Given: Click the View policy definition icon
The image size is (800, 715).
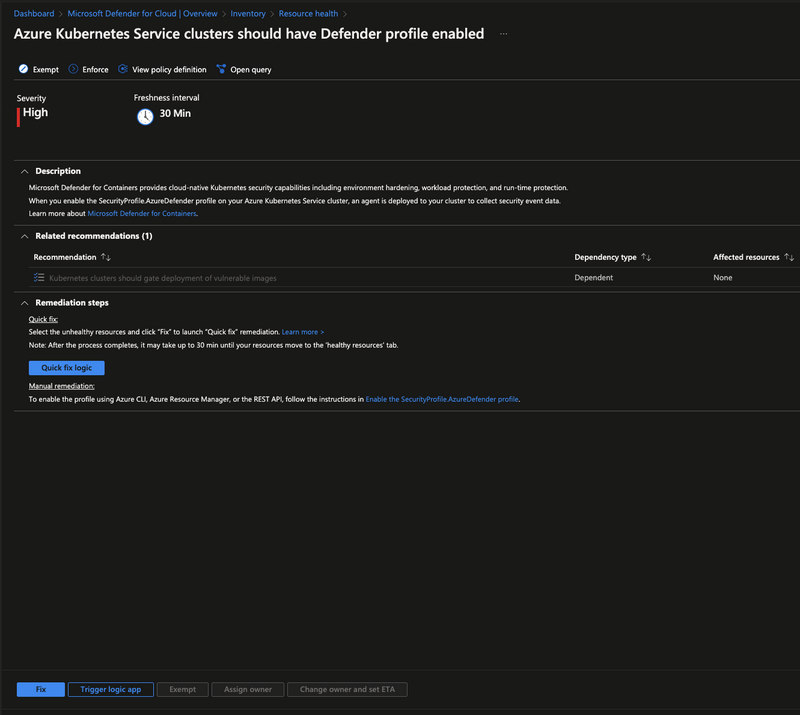Looking at the screenshot, I should pyautogui.click(x=123, y=69).
